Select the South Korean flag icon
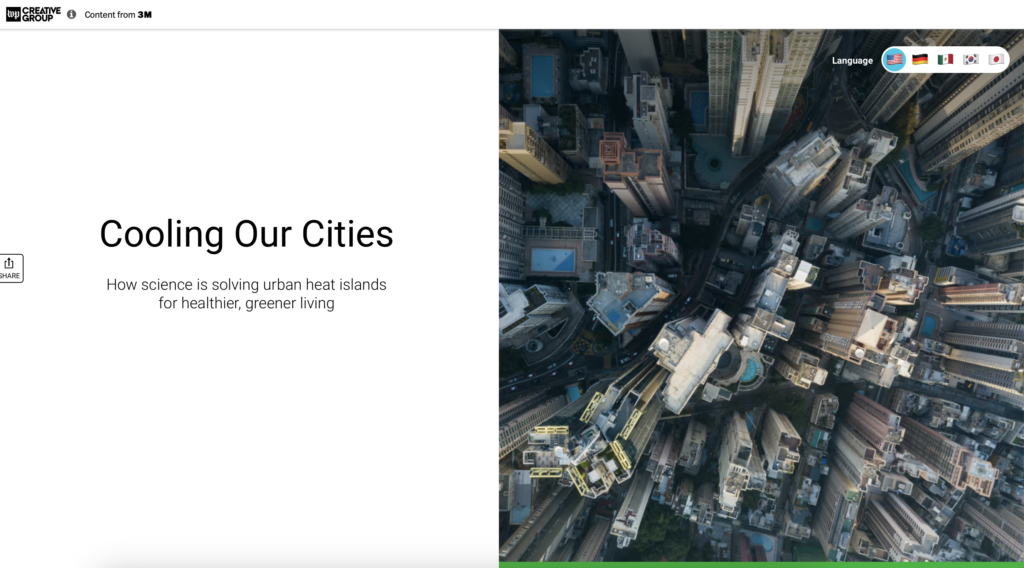Screen dimensions: 1024x568 click(970, 59)
